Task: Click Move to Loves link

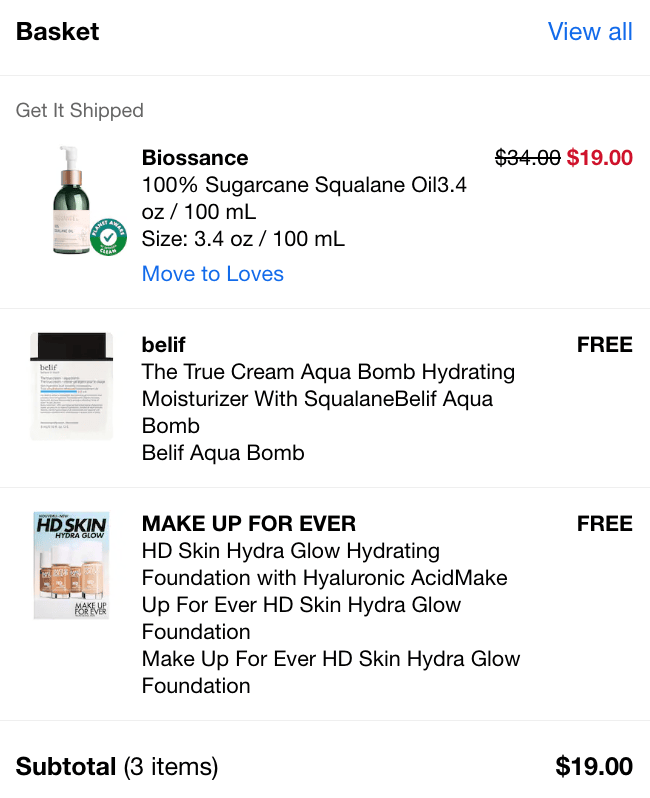Action: (x=212, y=274)
